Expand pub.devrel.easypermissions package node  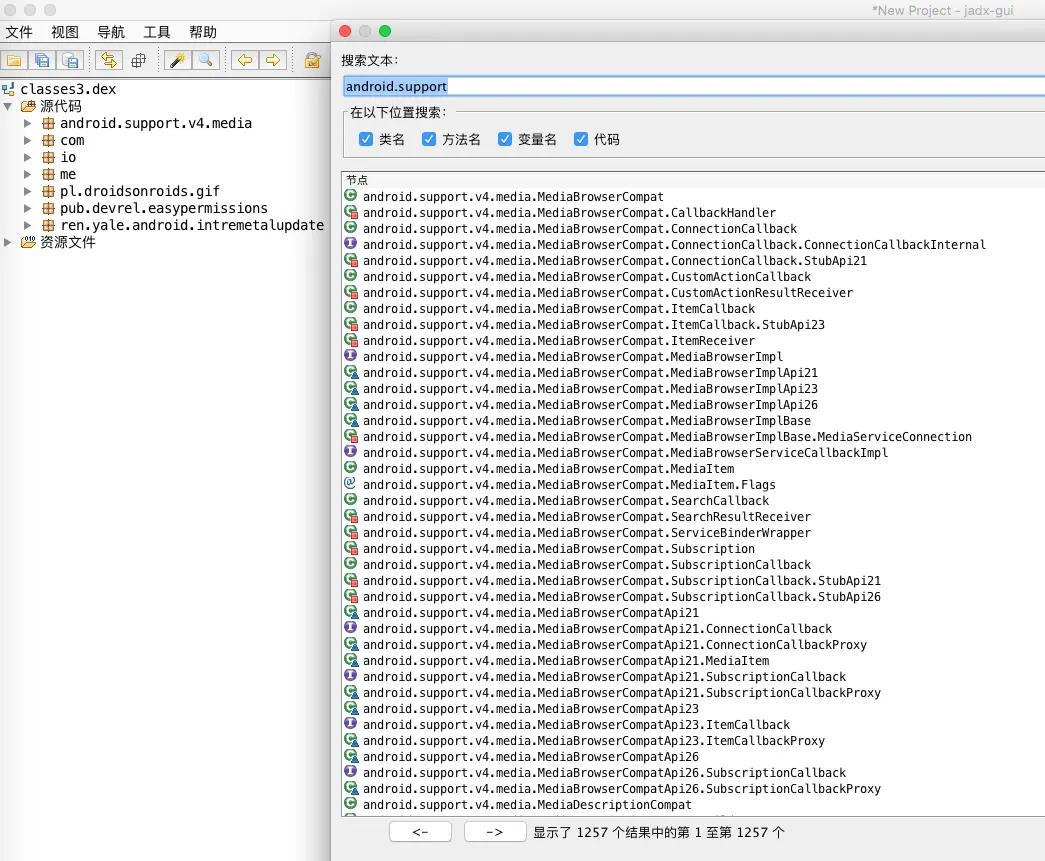pyautogui.click(x=27, y=208)
